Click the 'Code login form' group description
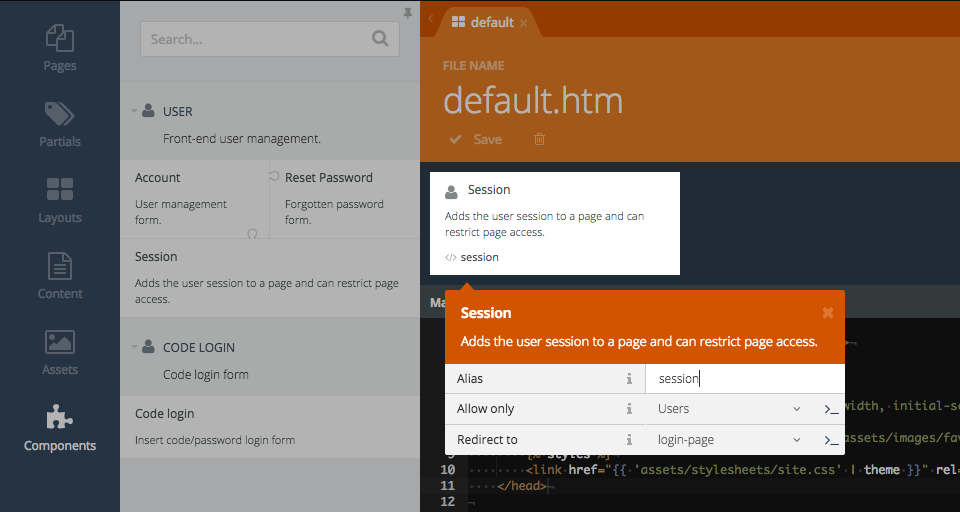Image resolution: width=960 pixels, height=512 pixels. point(206,375)
